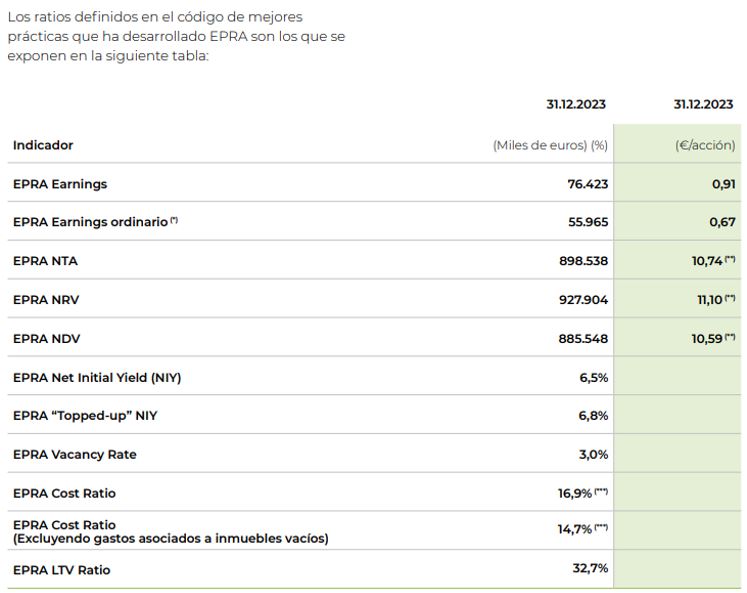Select the 16,9% EPRA Cost Ratio value
This screenshot has width=747, height=593.
tap(577, 493)
